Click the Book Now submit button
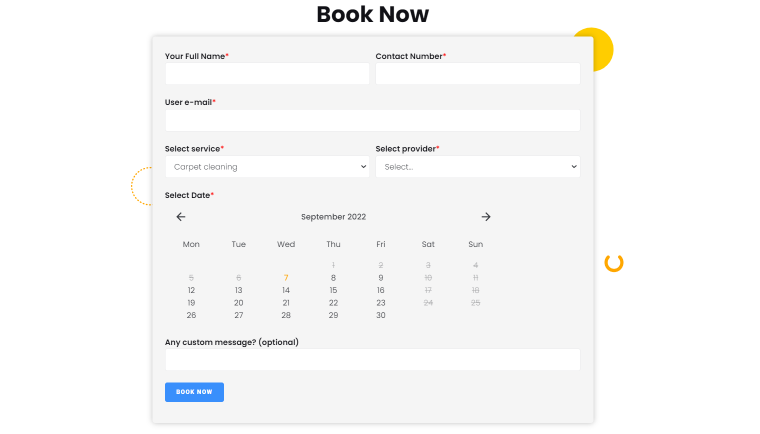The width and height of the screenshot is (760, 434). pos(194,392)
